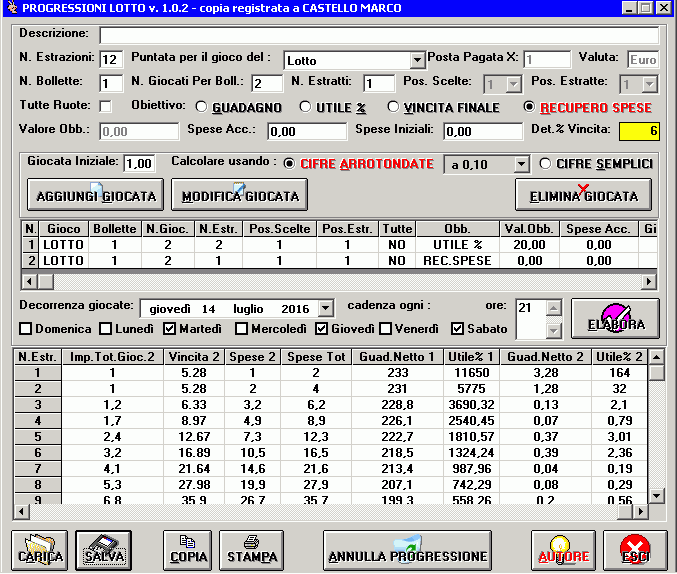
Task: Select the UTILE % radio button
Action: coord(305,106)
